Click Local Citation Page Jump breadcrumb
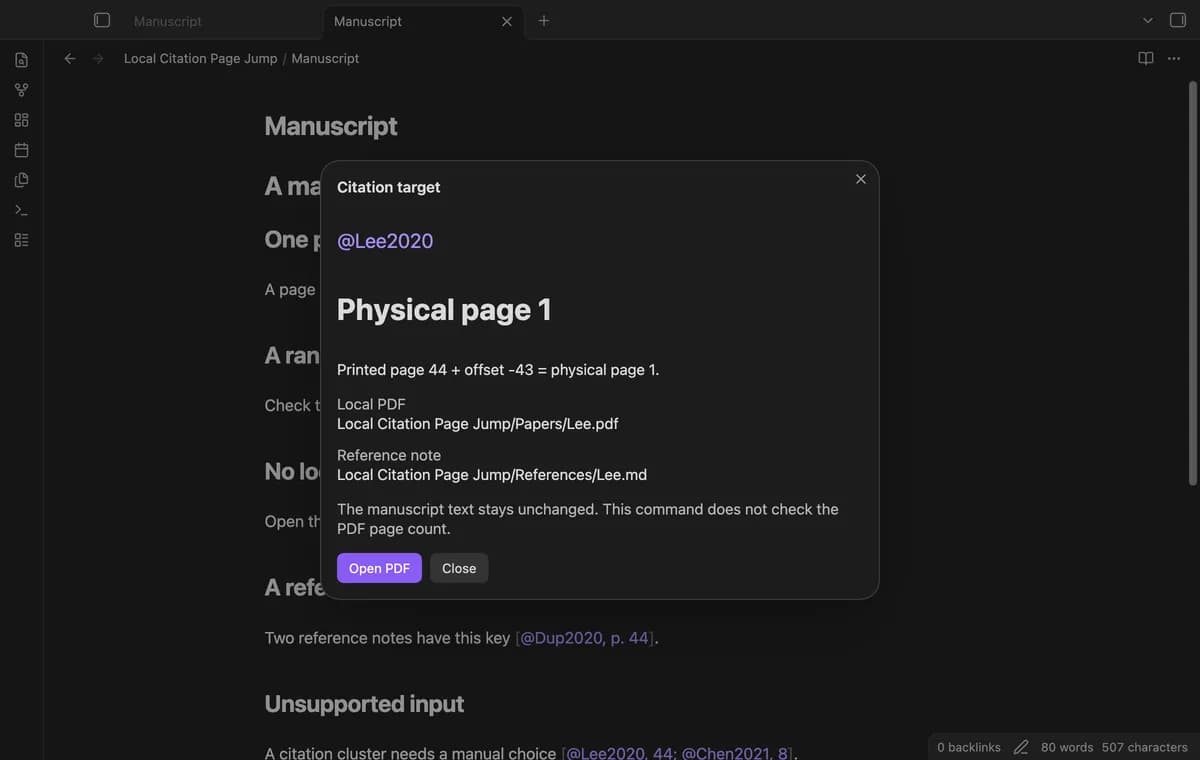The width and height of the screenshot is (1200, 760). pos(200,58)
